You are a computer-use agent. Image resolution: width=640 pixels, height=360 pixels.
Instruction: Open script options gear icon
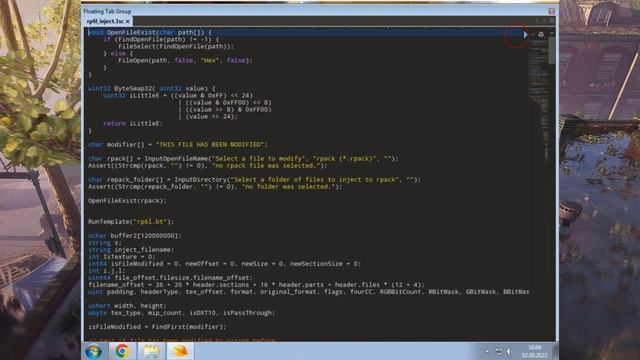click(541, 35)
